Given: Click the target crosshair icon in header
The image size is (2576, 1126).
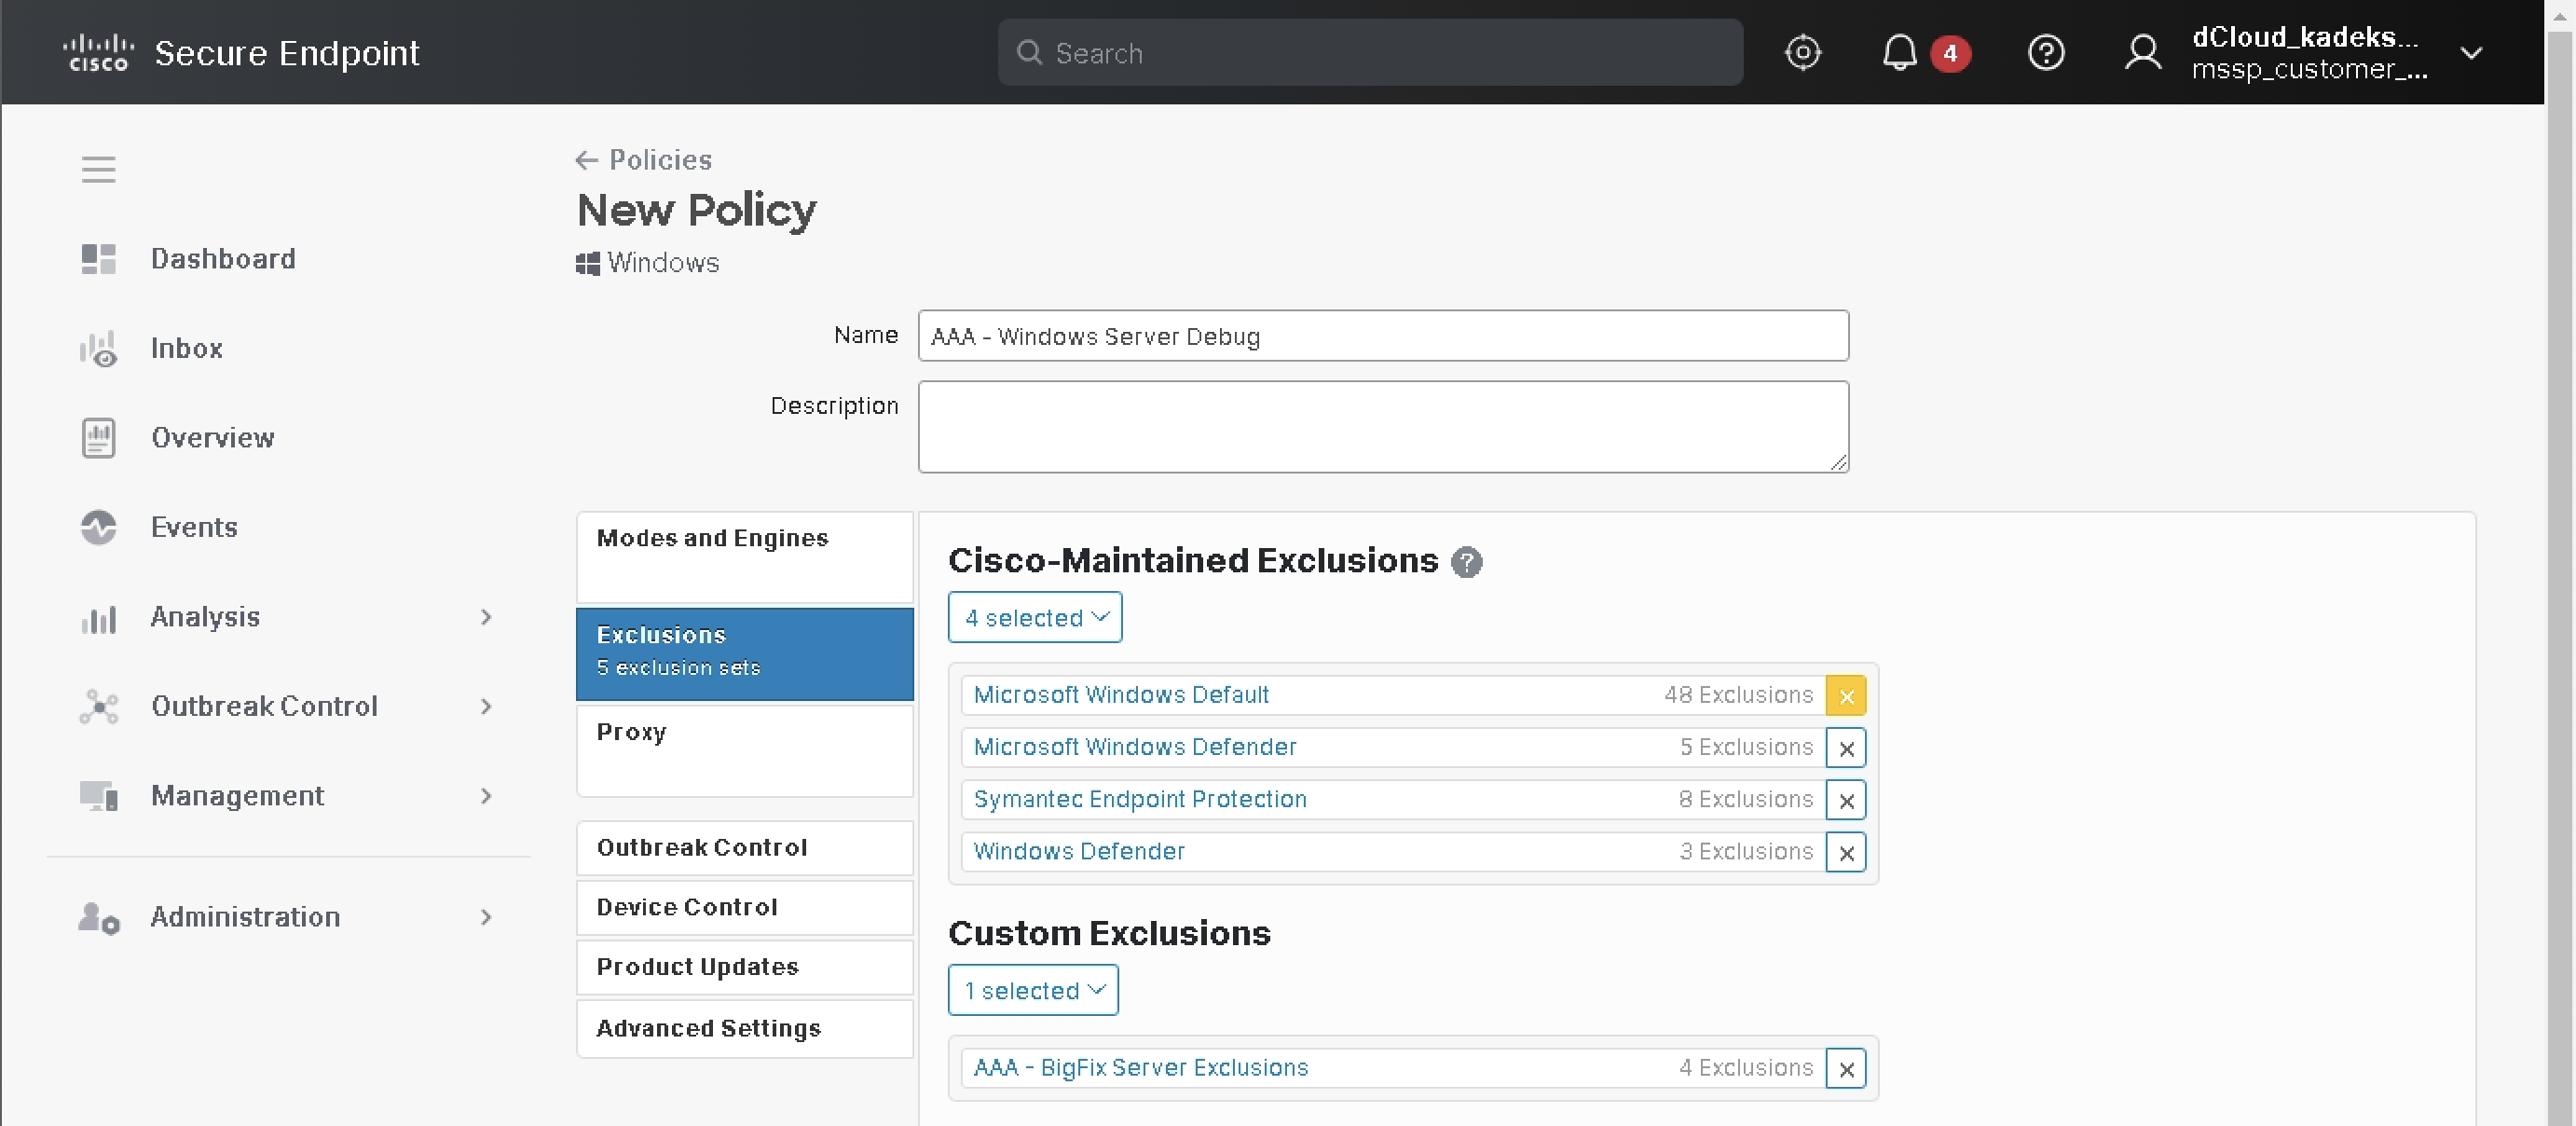Looking at the screenshot, I should click(1802, 52).
